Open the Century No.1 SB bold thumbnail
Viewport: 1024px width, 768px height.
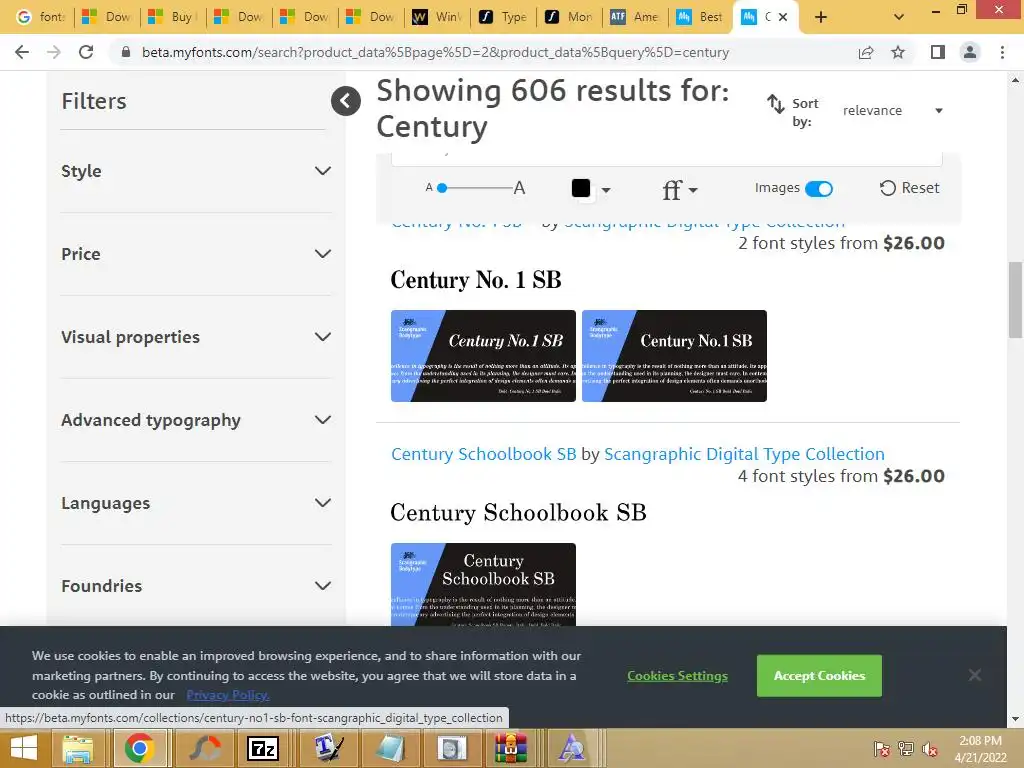pos(674,356)
